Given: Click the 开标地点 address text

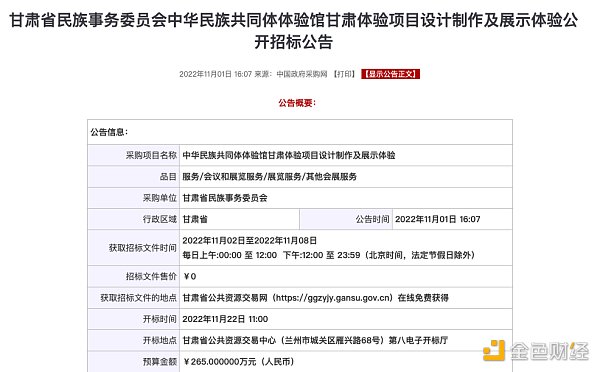Looking at the screenshot, I should coord(315,340).
